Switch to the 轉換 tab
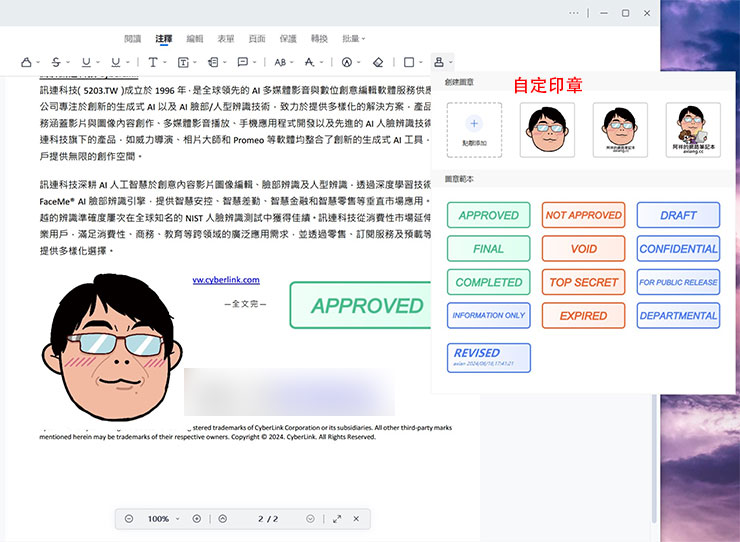The height and width of the screenshot is (542, 740). 319,38
